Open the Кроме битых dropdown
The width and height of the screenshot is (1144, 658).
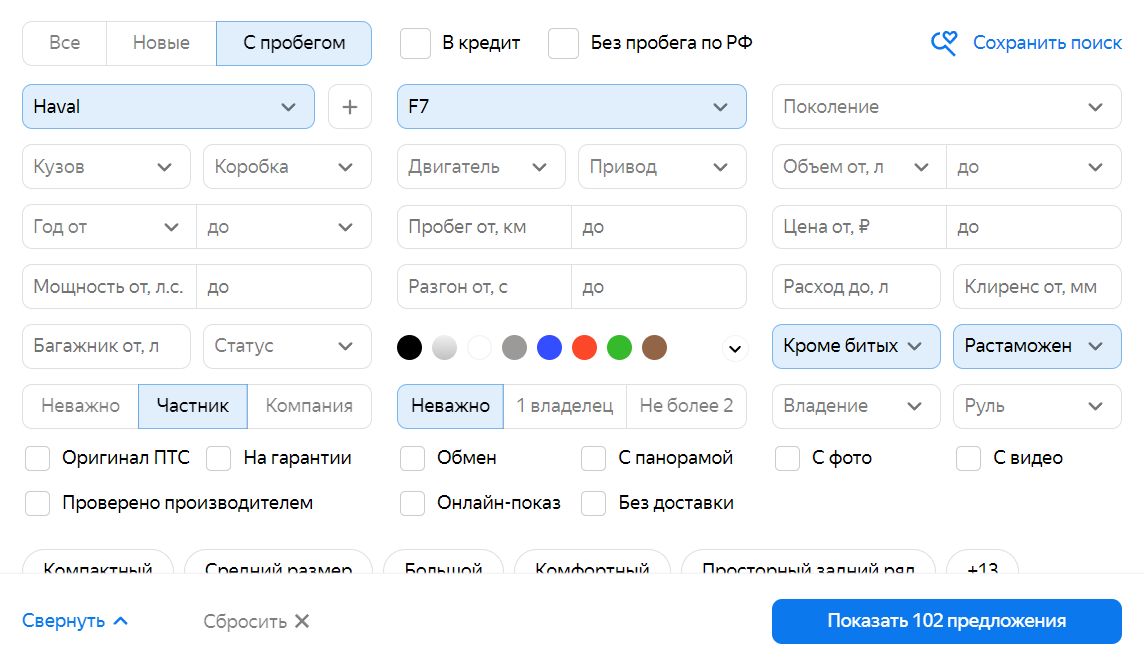pos(857,346)
